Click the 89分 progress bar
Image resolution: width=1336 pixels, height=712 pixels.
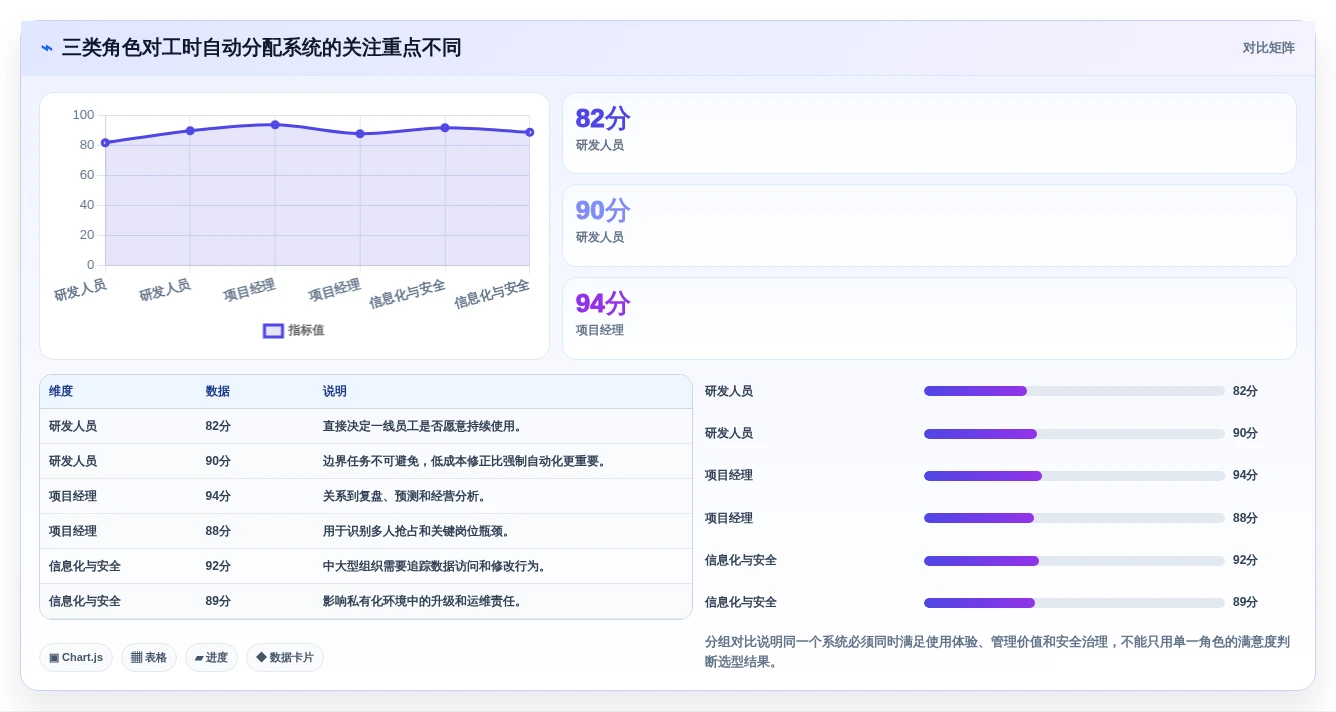point(1074,603)
